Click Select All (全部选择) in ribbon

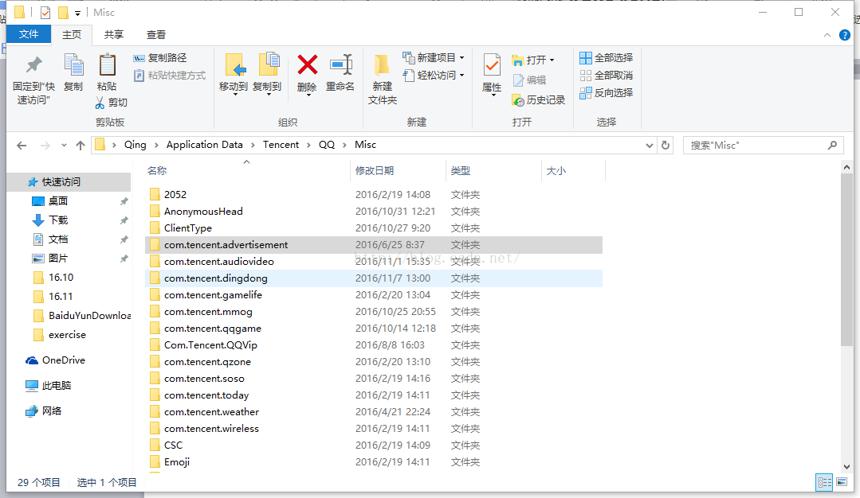(x=606, y=58)
